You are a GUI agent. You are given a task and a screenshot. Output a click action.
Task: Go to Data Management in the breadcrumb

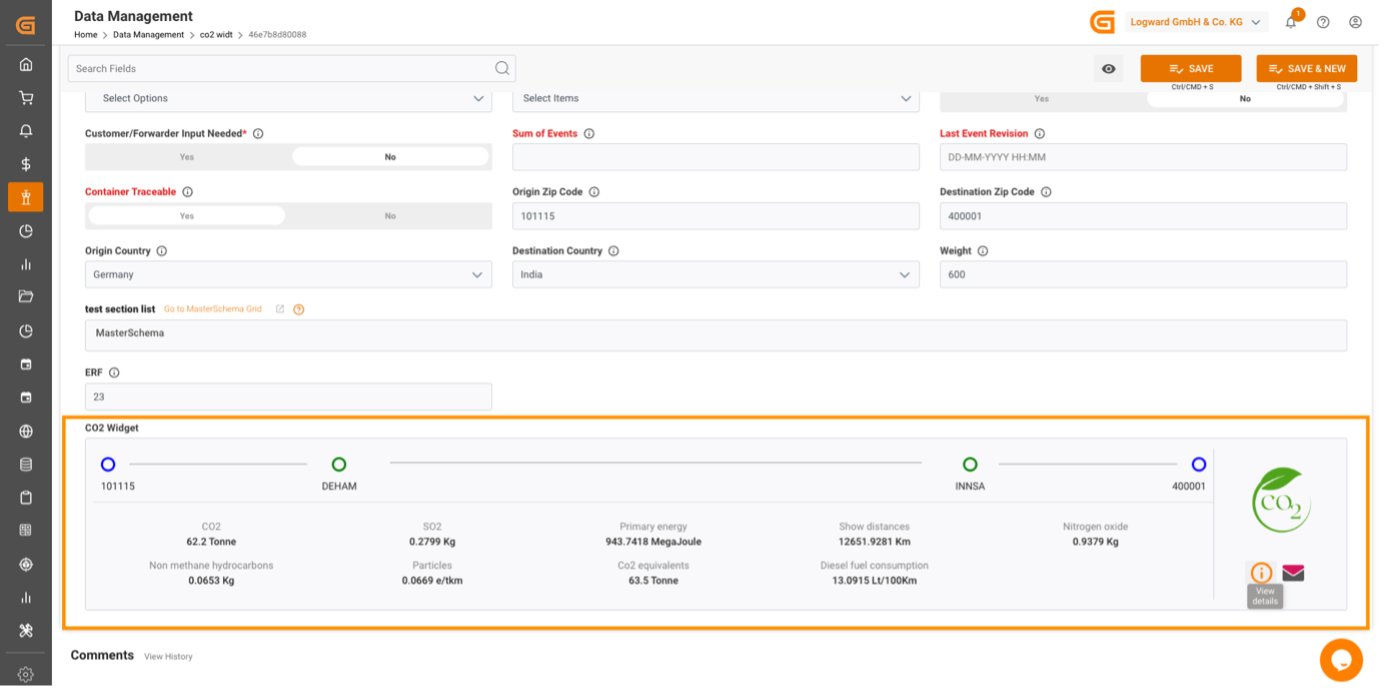[x=148, y=35]
